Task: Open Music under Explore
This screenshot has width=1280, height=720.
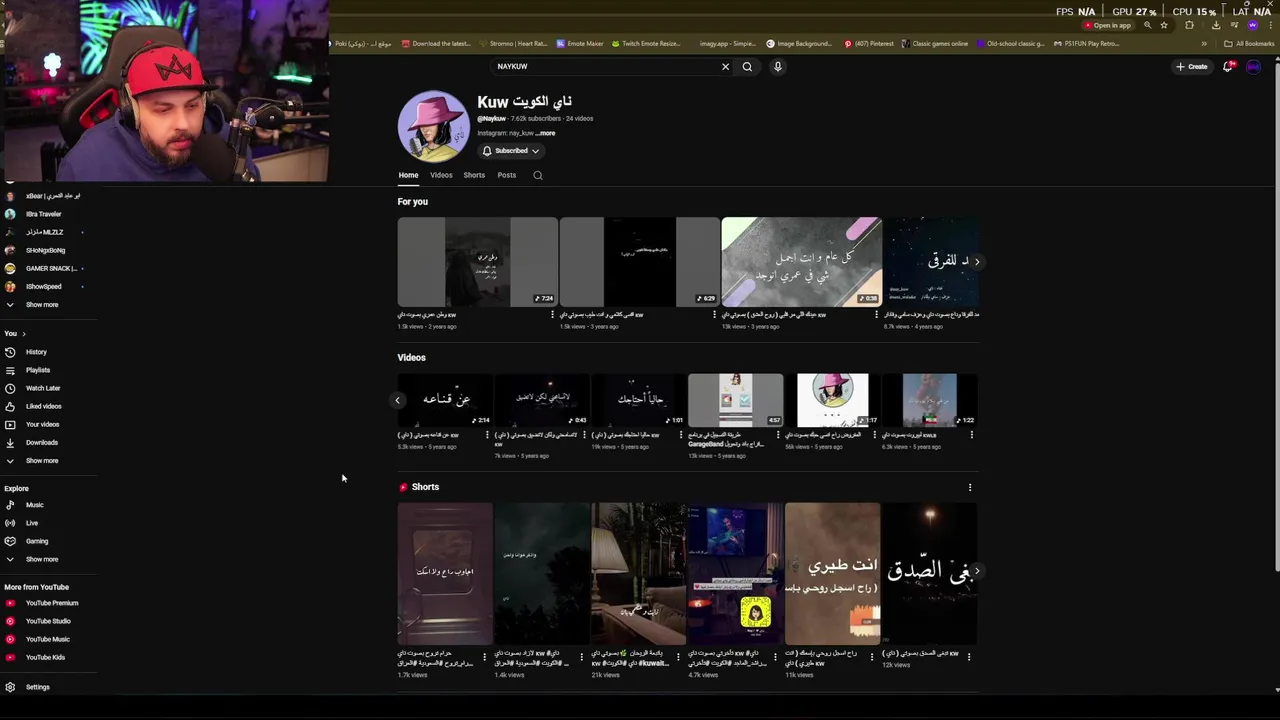Action: pos(34,505)
